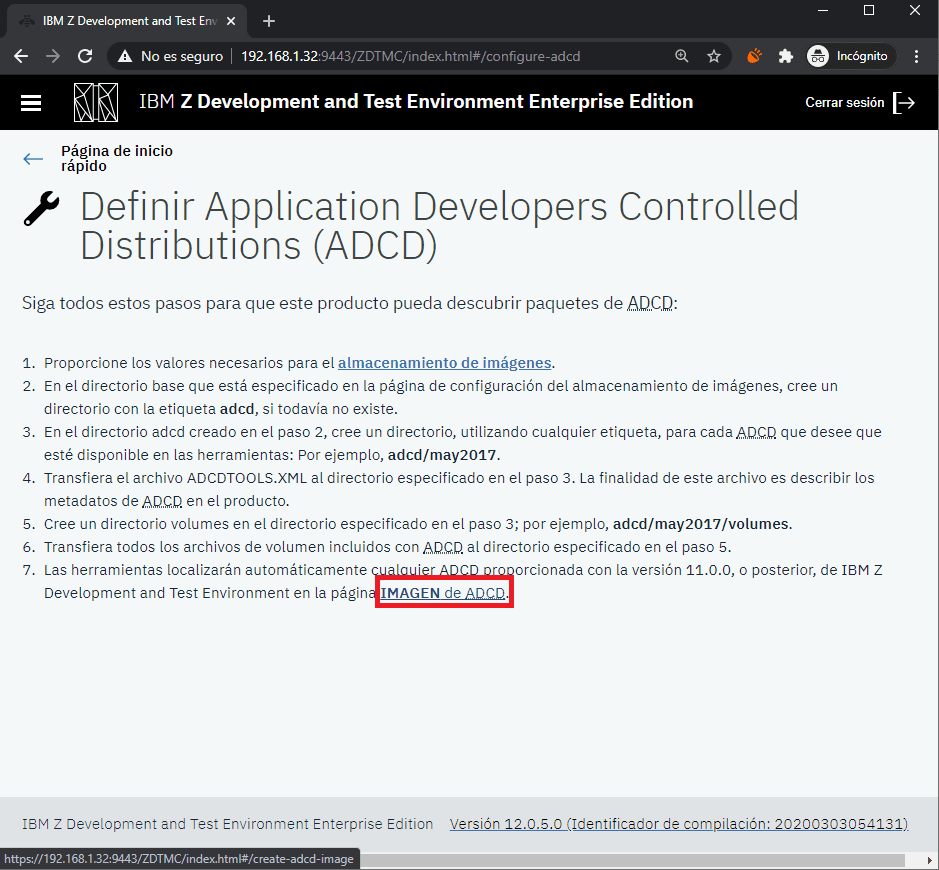Click the orange extension icon in the toolbar
The image size is (939, 870).
[x=755, y=57]
